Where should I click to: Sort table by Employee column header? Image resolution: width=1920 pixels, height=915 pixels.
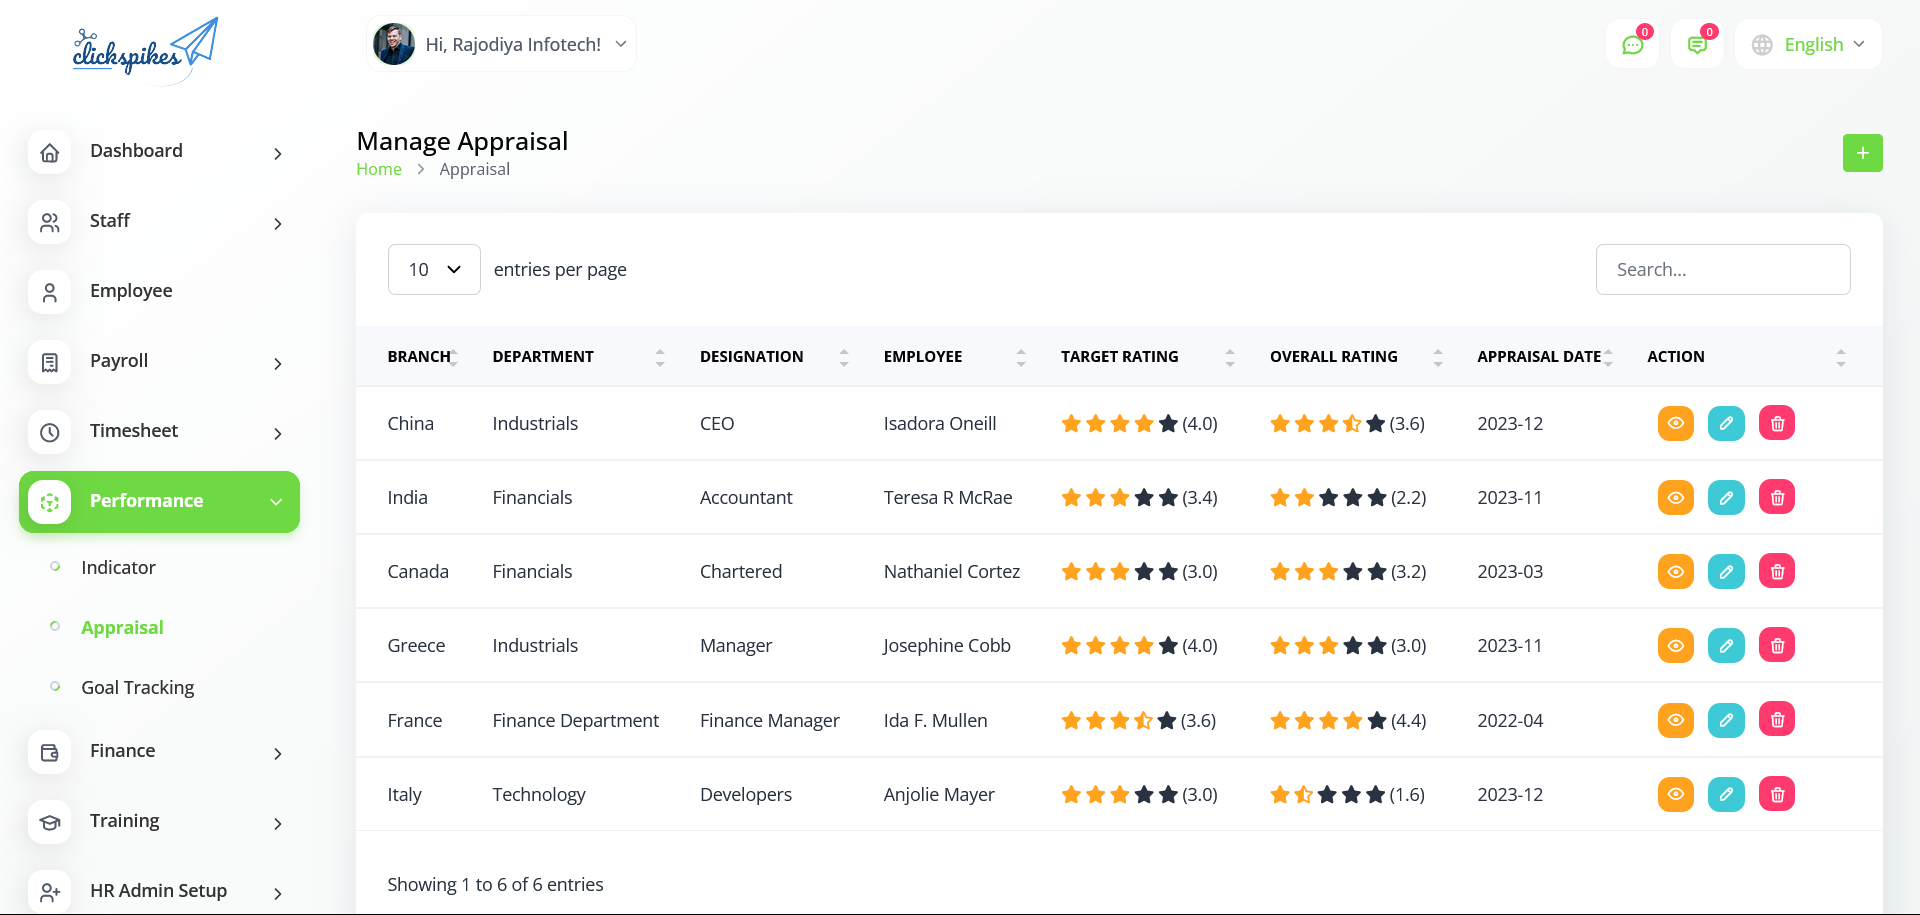(923, 357)
